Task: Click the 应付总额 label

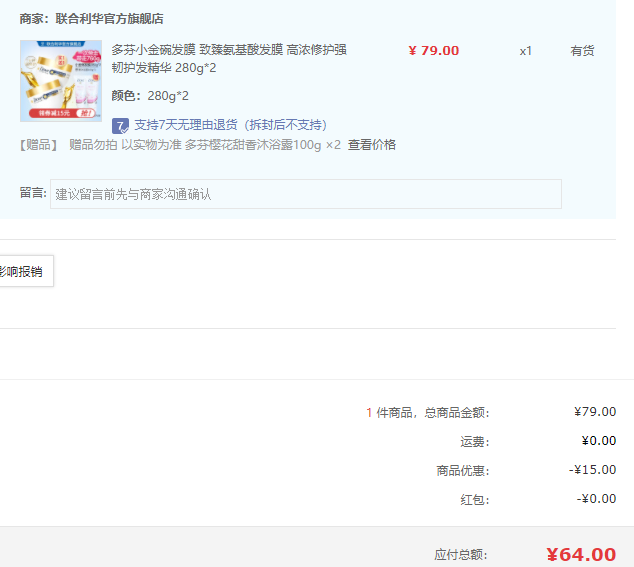Action: (x=461, y=555)
